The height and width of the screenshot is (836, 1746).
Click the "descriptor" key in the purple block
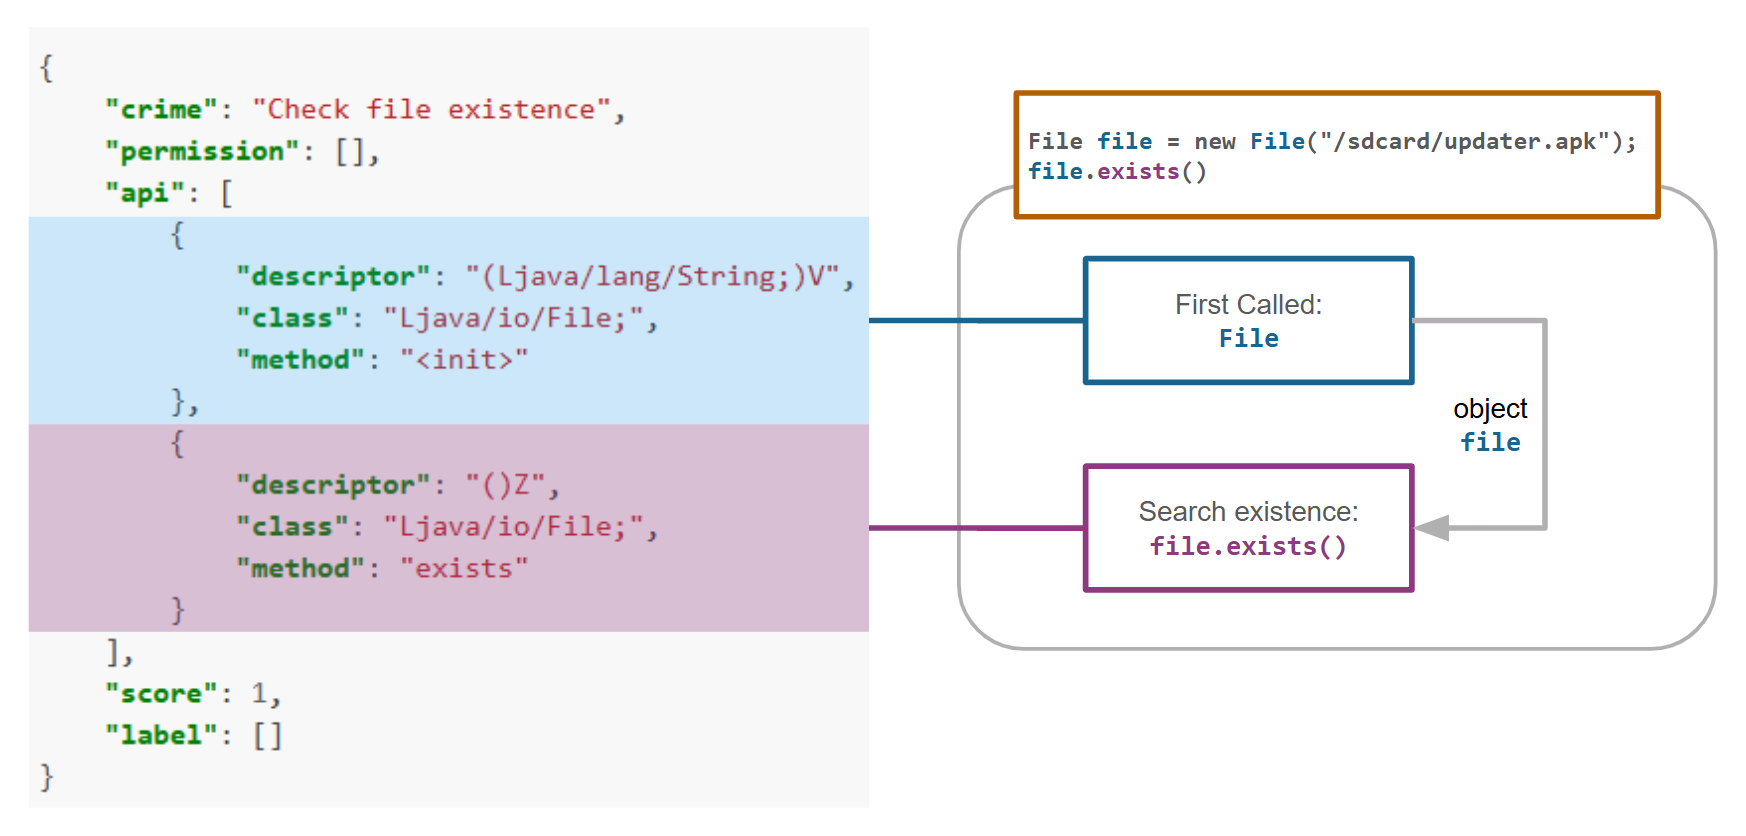[x=333, y=485]
